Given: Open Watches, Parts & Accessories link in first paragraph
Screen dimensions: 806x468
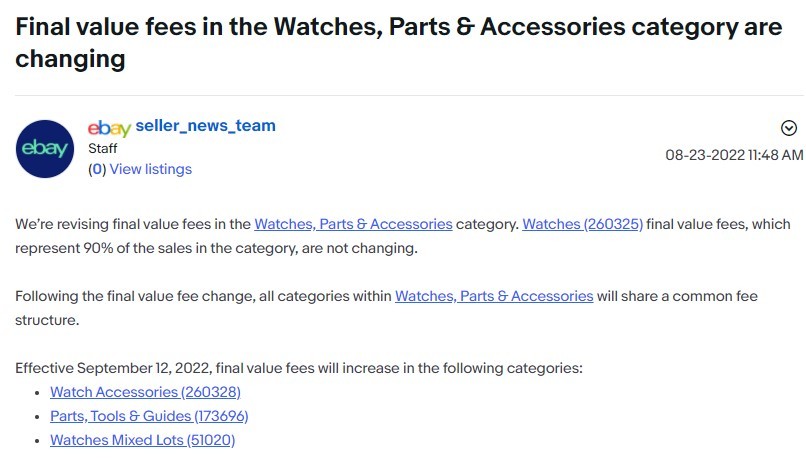Looking at the screenshot, I should coord(353,224).
